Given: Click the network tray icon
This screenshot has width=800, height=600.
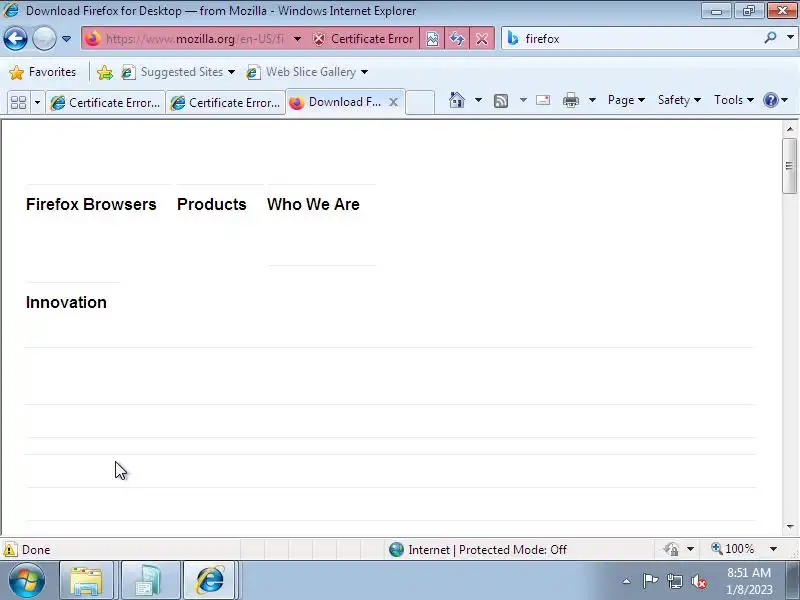Looking at the screenshot, I should (x=675, y=581).
